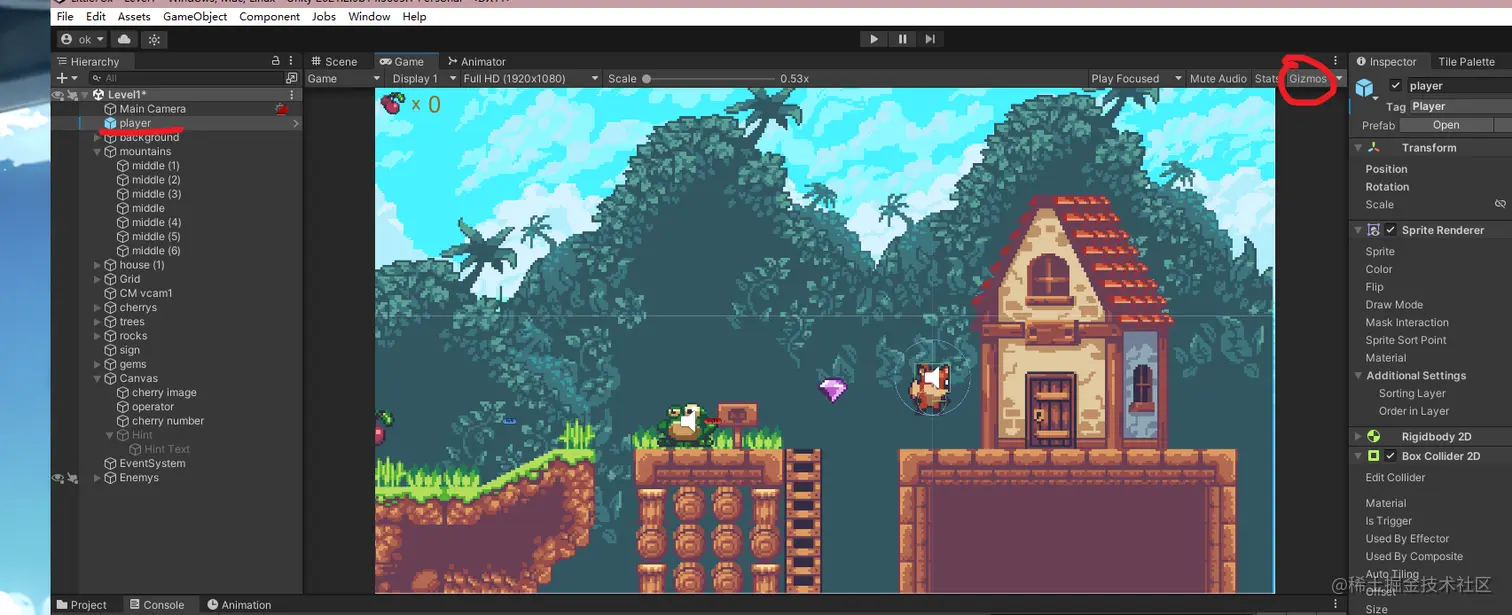Switch to the Scene tab
The height and width of the screenshot is (615, 1512).
tap(334, 61)
